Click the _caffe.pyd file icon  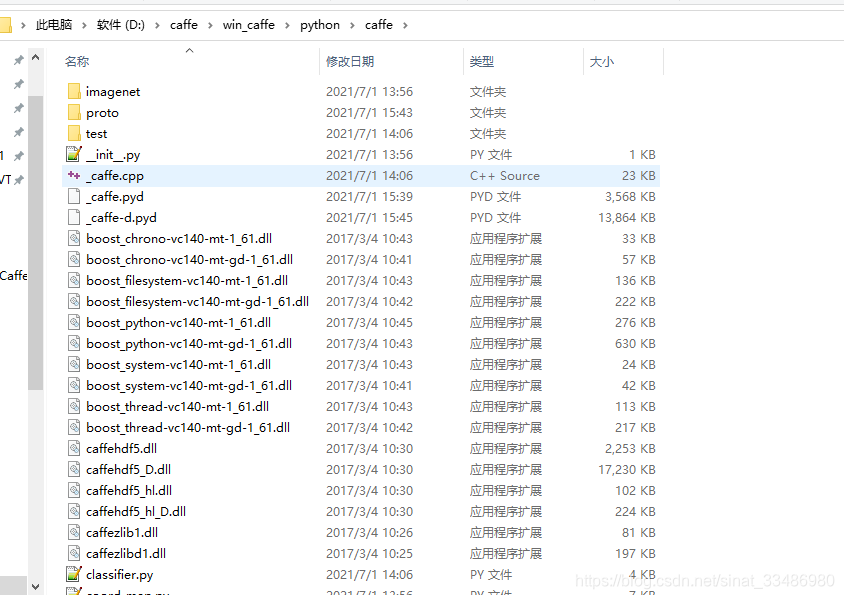74,196
